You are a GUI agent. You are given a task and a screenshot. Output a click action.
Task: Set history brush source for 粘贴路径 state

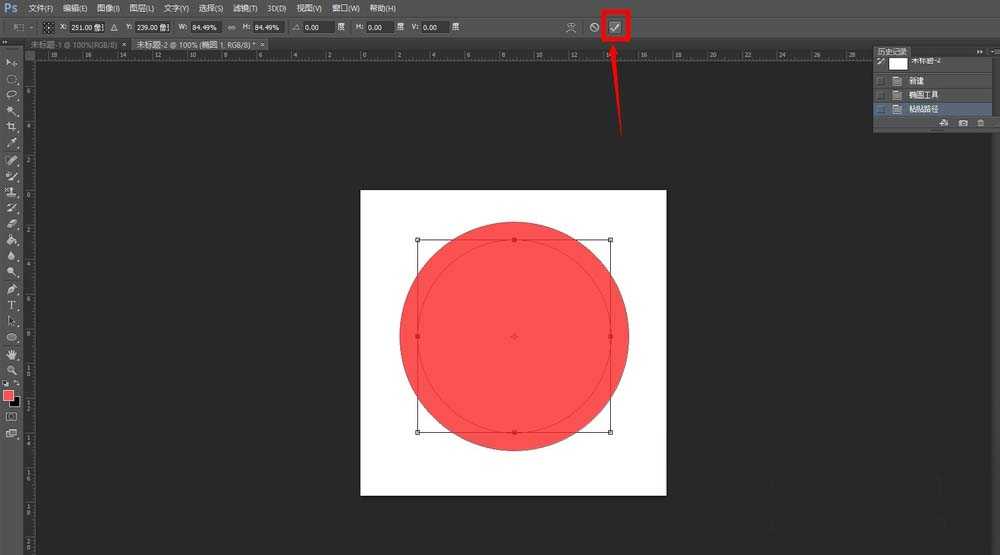tap(881, 109)
